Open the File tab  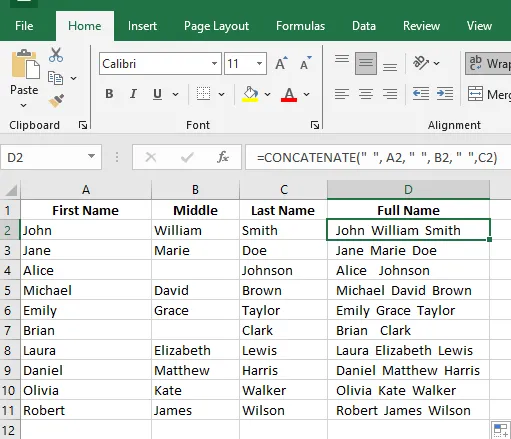[x=24, y=26]
